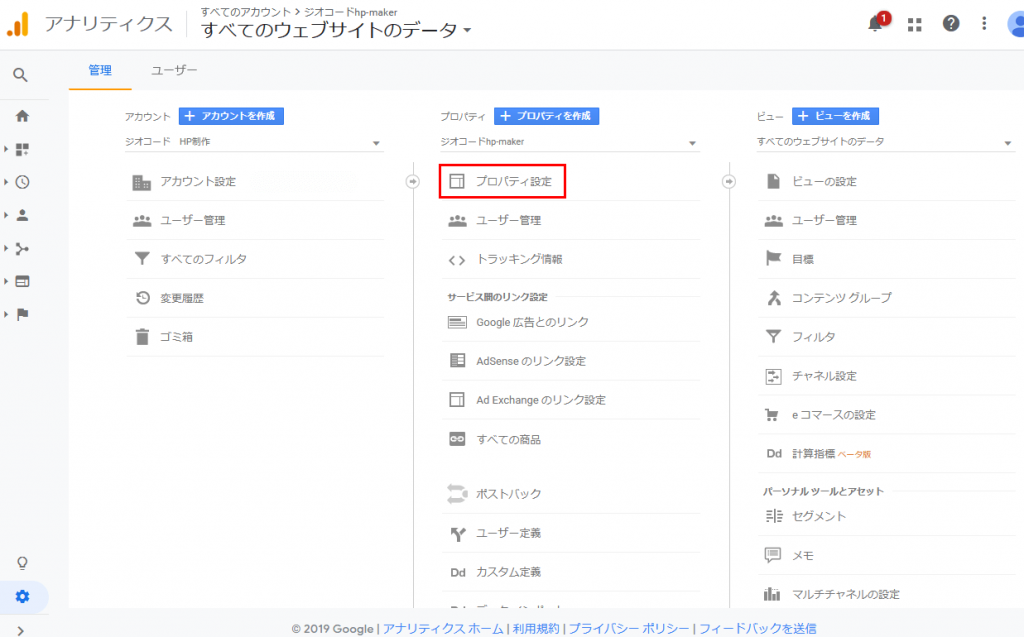Switch to the ユーザー tab
The width and height of the screenshot is (1024, 637).
click(174, 71)
